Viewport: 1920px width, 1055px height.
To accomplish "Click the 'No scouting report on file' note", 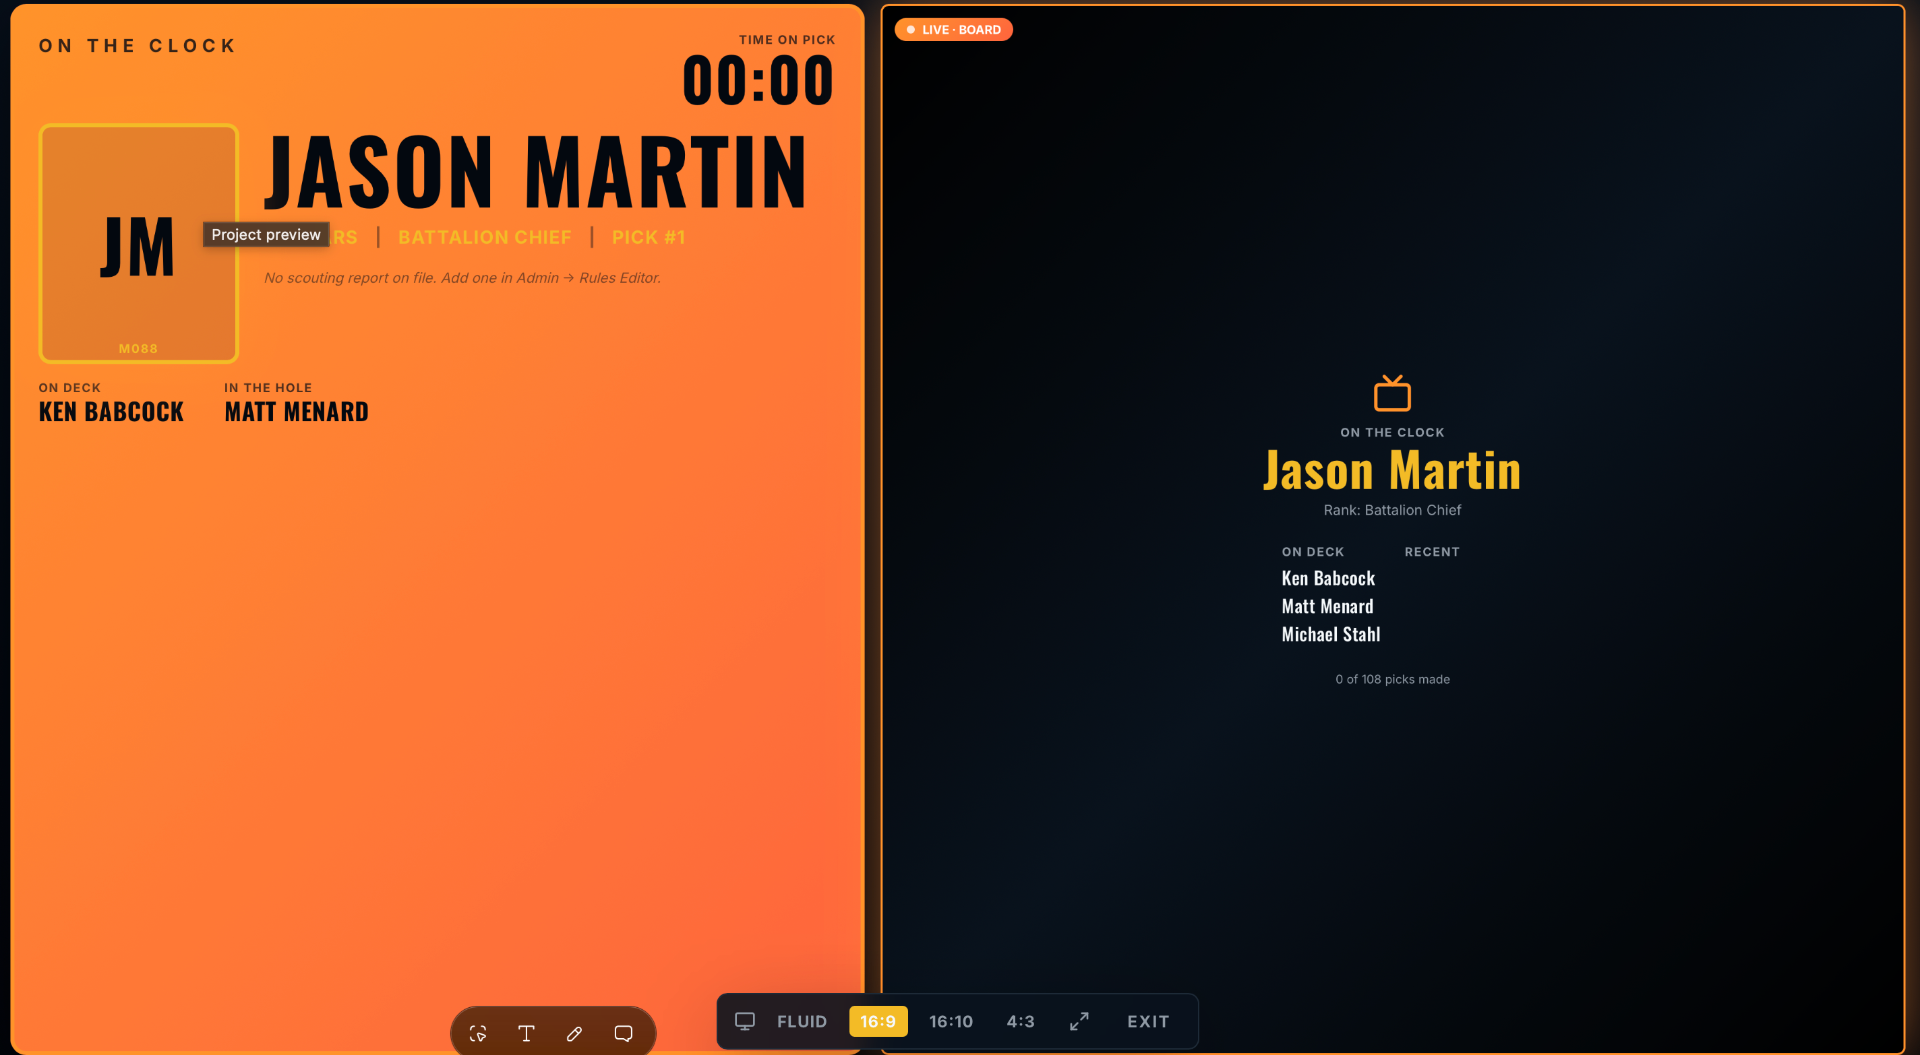I will pos(462,278).
